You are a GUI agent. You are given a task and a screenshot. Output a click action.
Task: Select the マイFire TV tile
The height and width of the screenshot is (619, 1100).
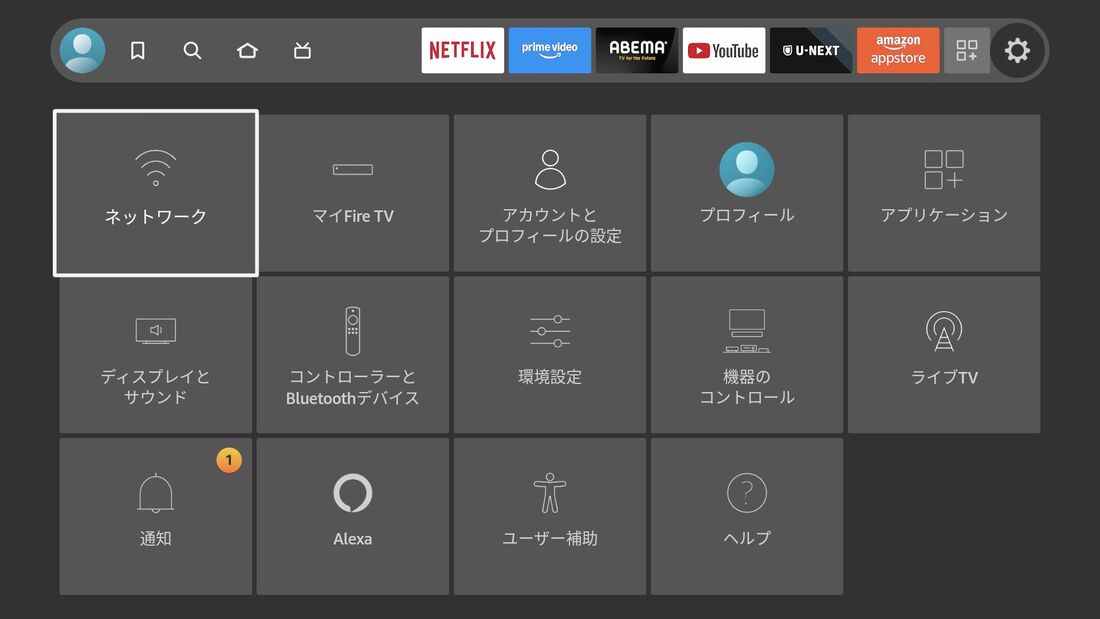coord(352,192)
